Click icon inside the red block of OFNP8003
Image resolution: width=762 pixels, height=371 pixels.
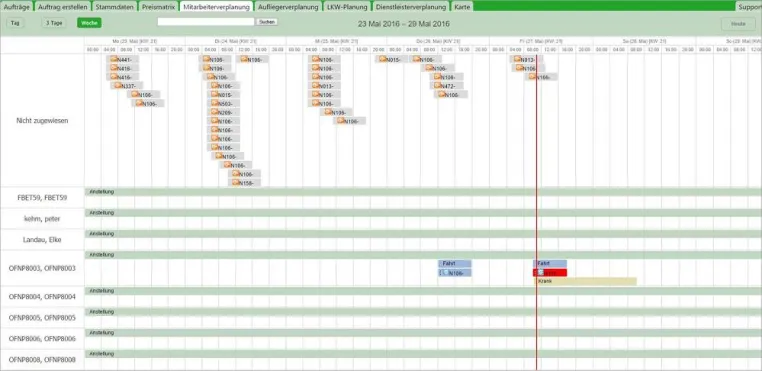(540, 272)
